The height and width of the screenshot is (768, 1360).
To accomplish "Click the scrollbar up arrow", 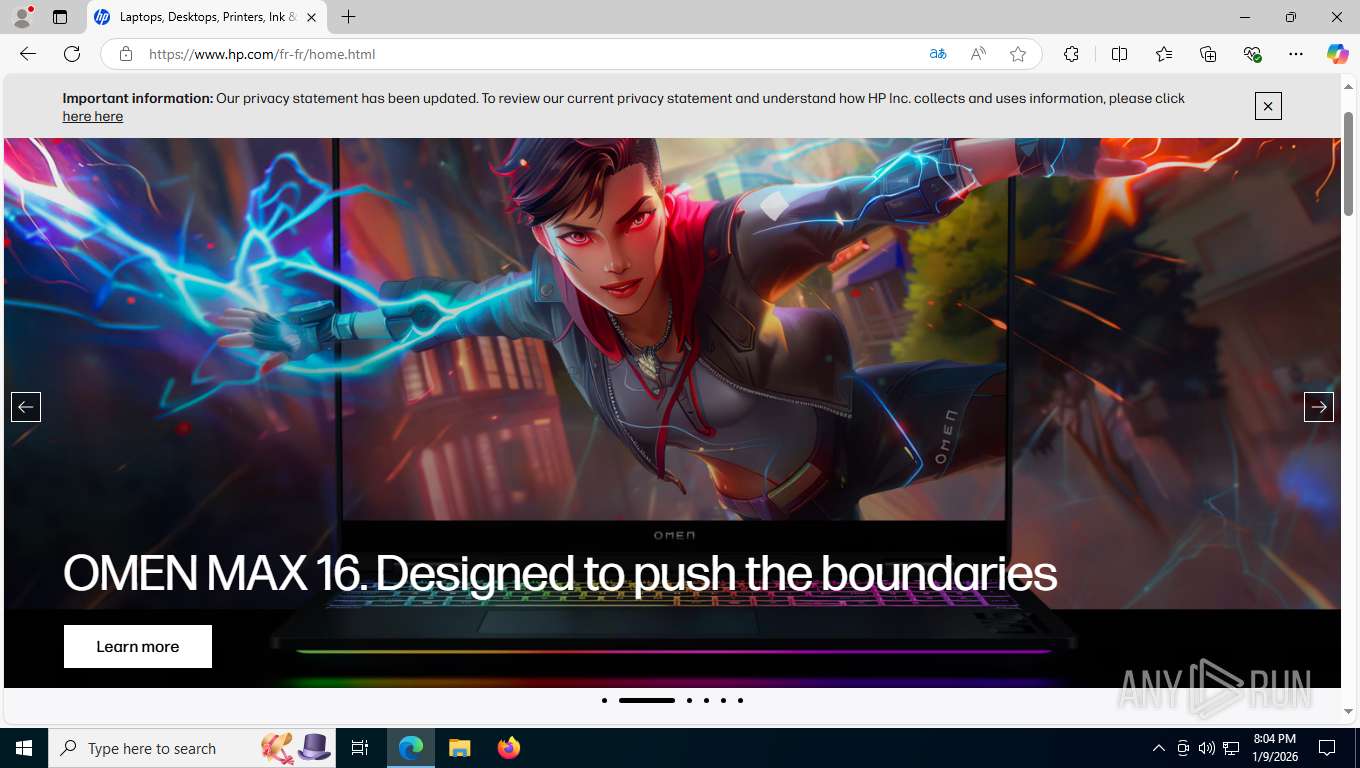I will [1349, 86].
